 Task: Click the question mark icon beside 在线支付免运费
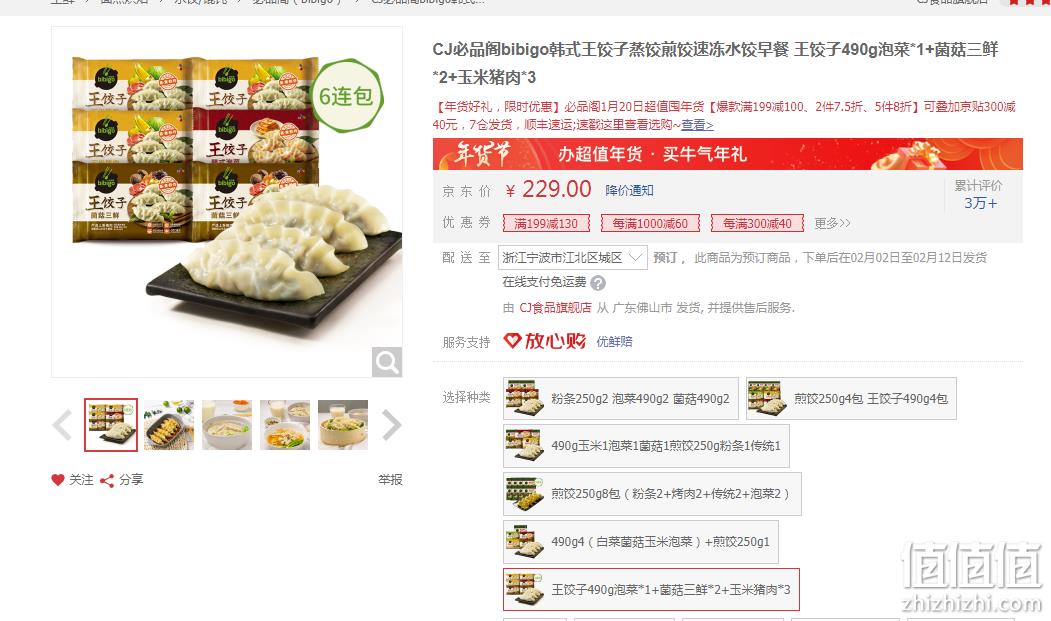pos(598,283)
